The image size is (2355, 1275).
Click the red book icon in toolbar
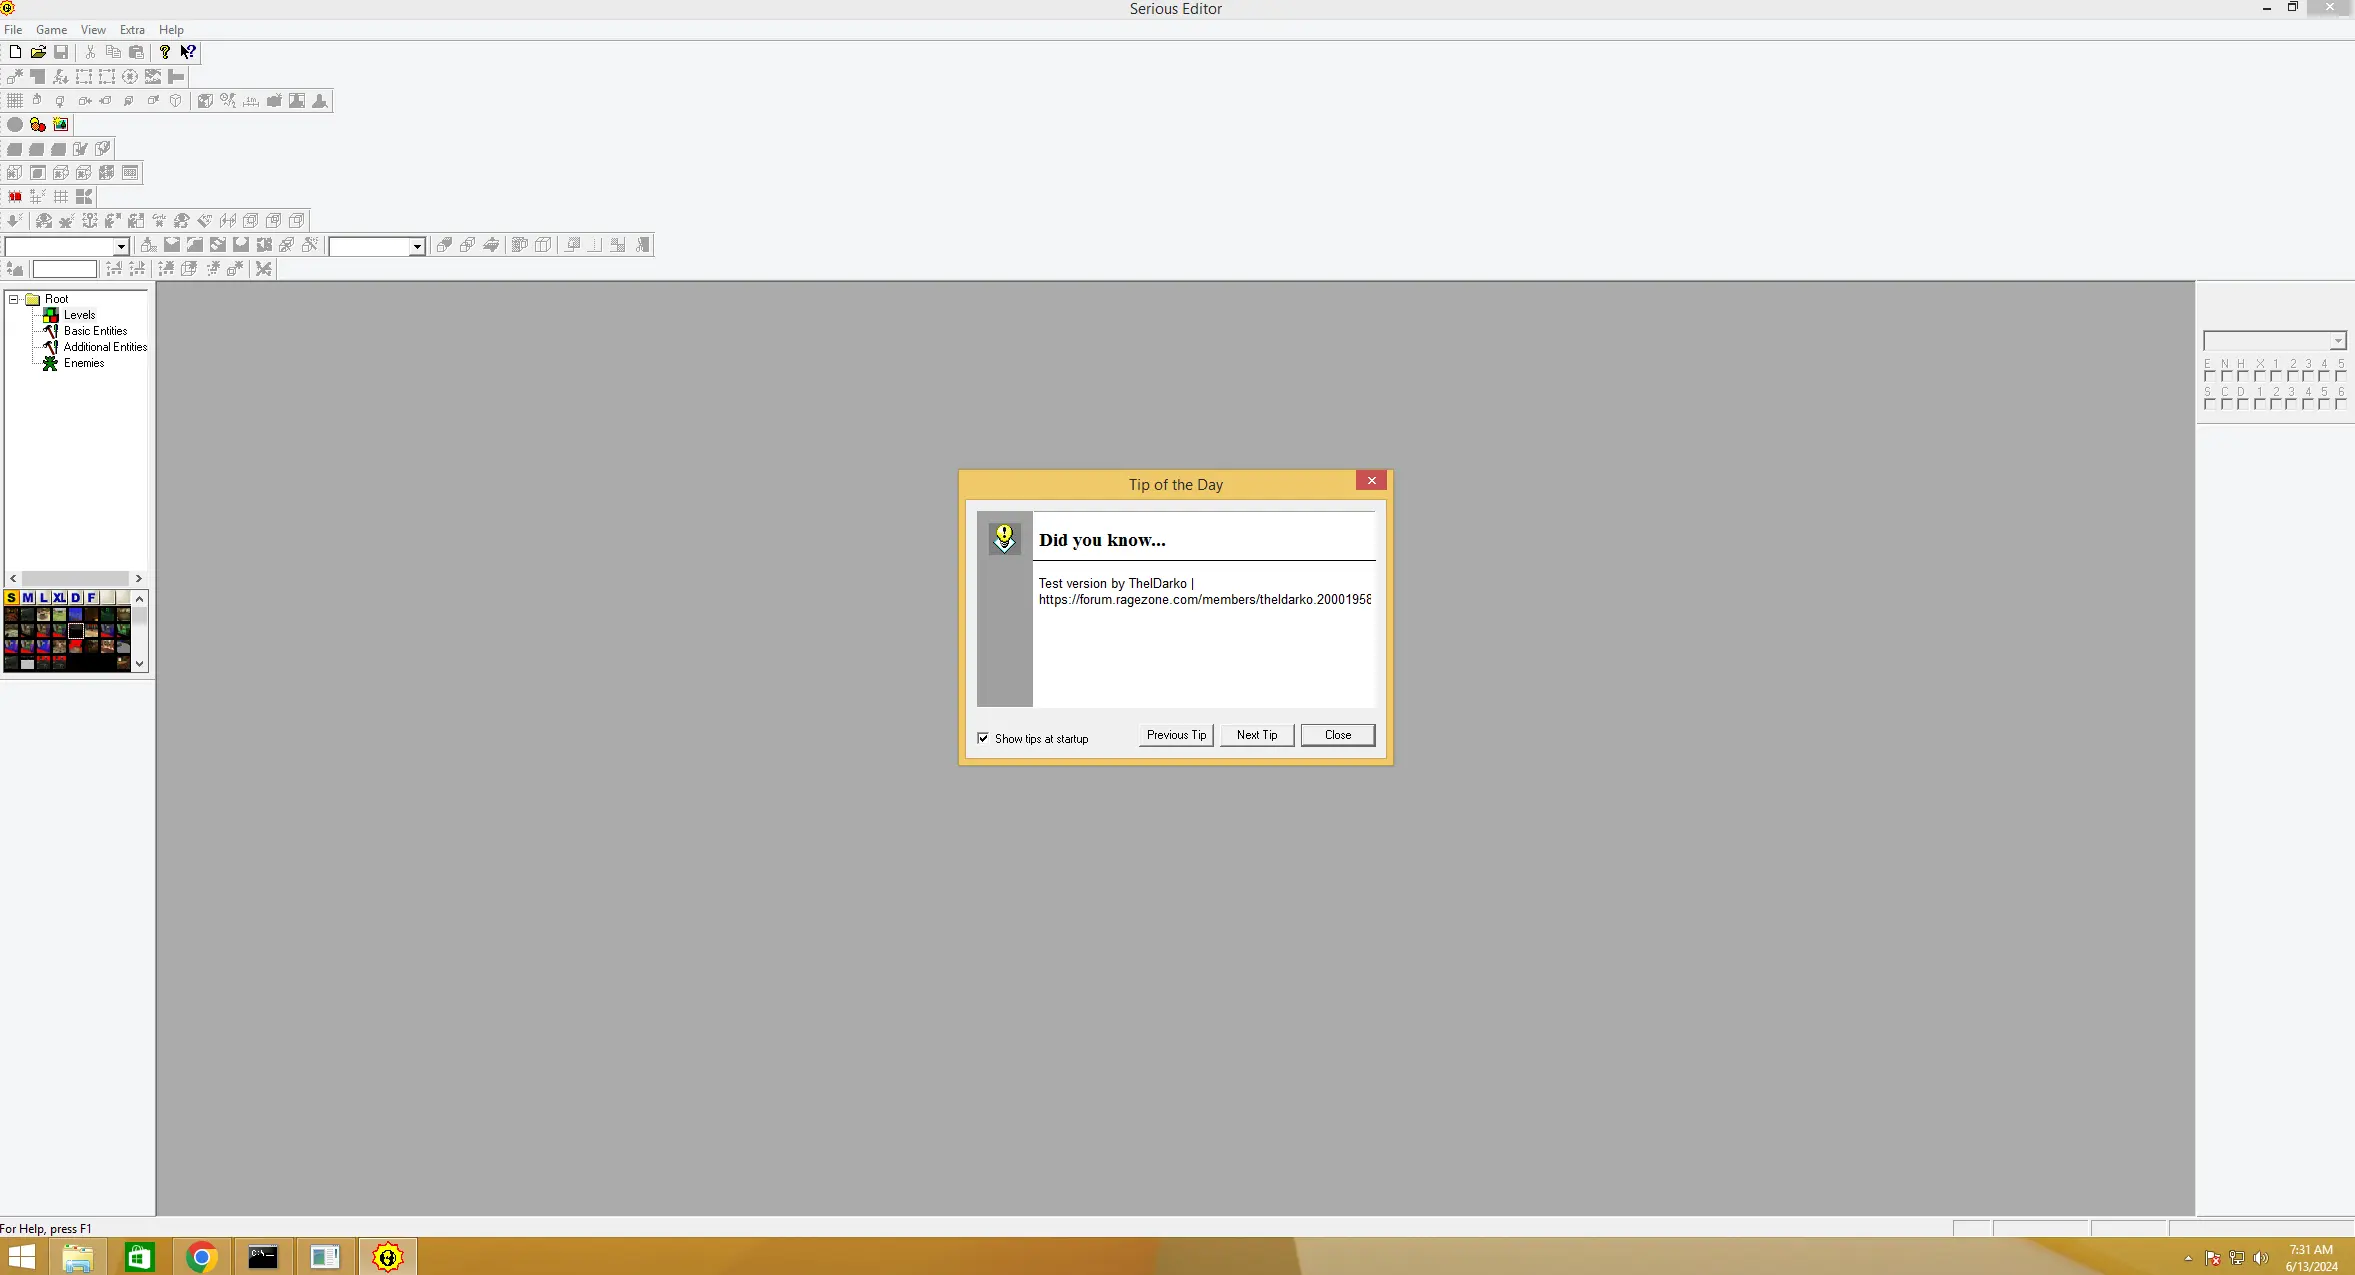15,197
